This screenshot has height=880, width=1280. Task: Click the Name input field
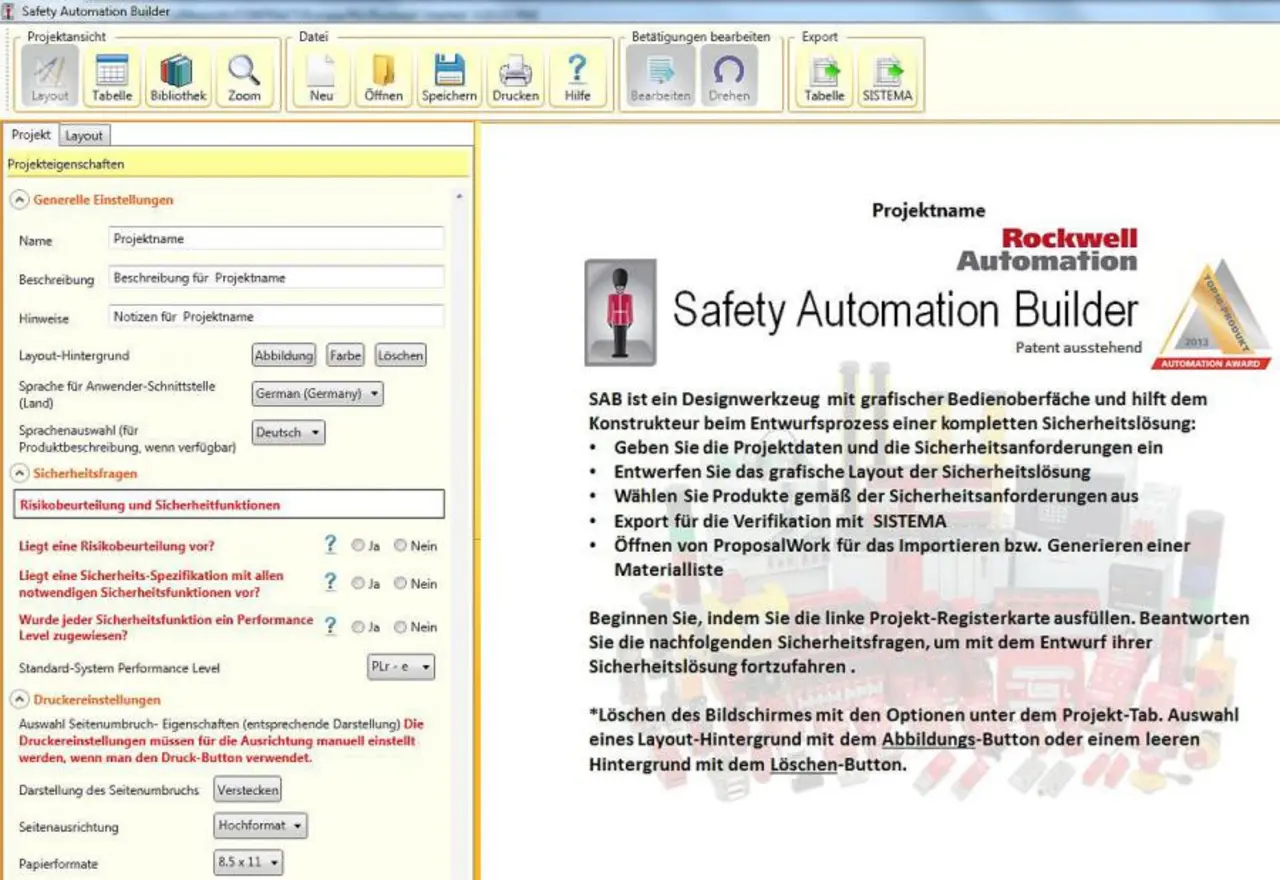click(x=276, y=239)
